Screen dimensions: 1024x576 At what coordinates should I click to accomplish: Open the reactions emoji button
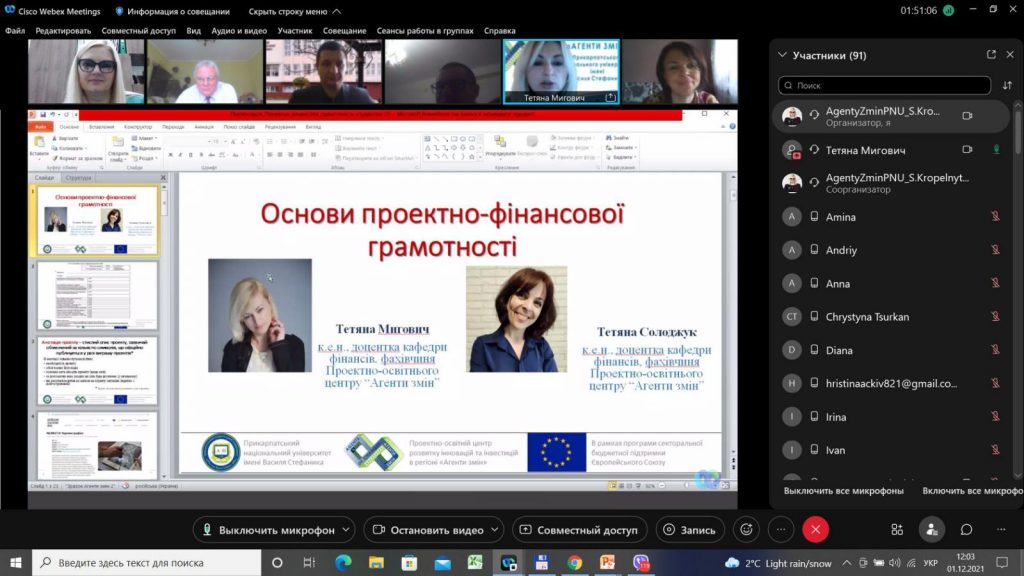[x=746, y=530]
